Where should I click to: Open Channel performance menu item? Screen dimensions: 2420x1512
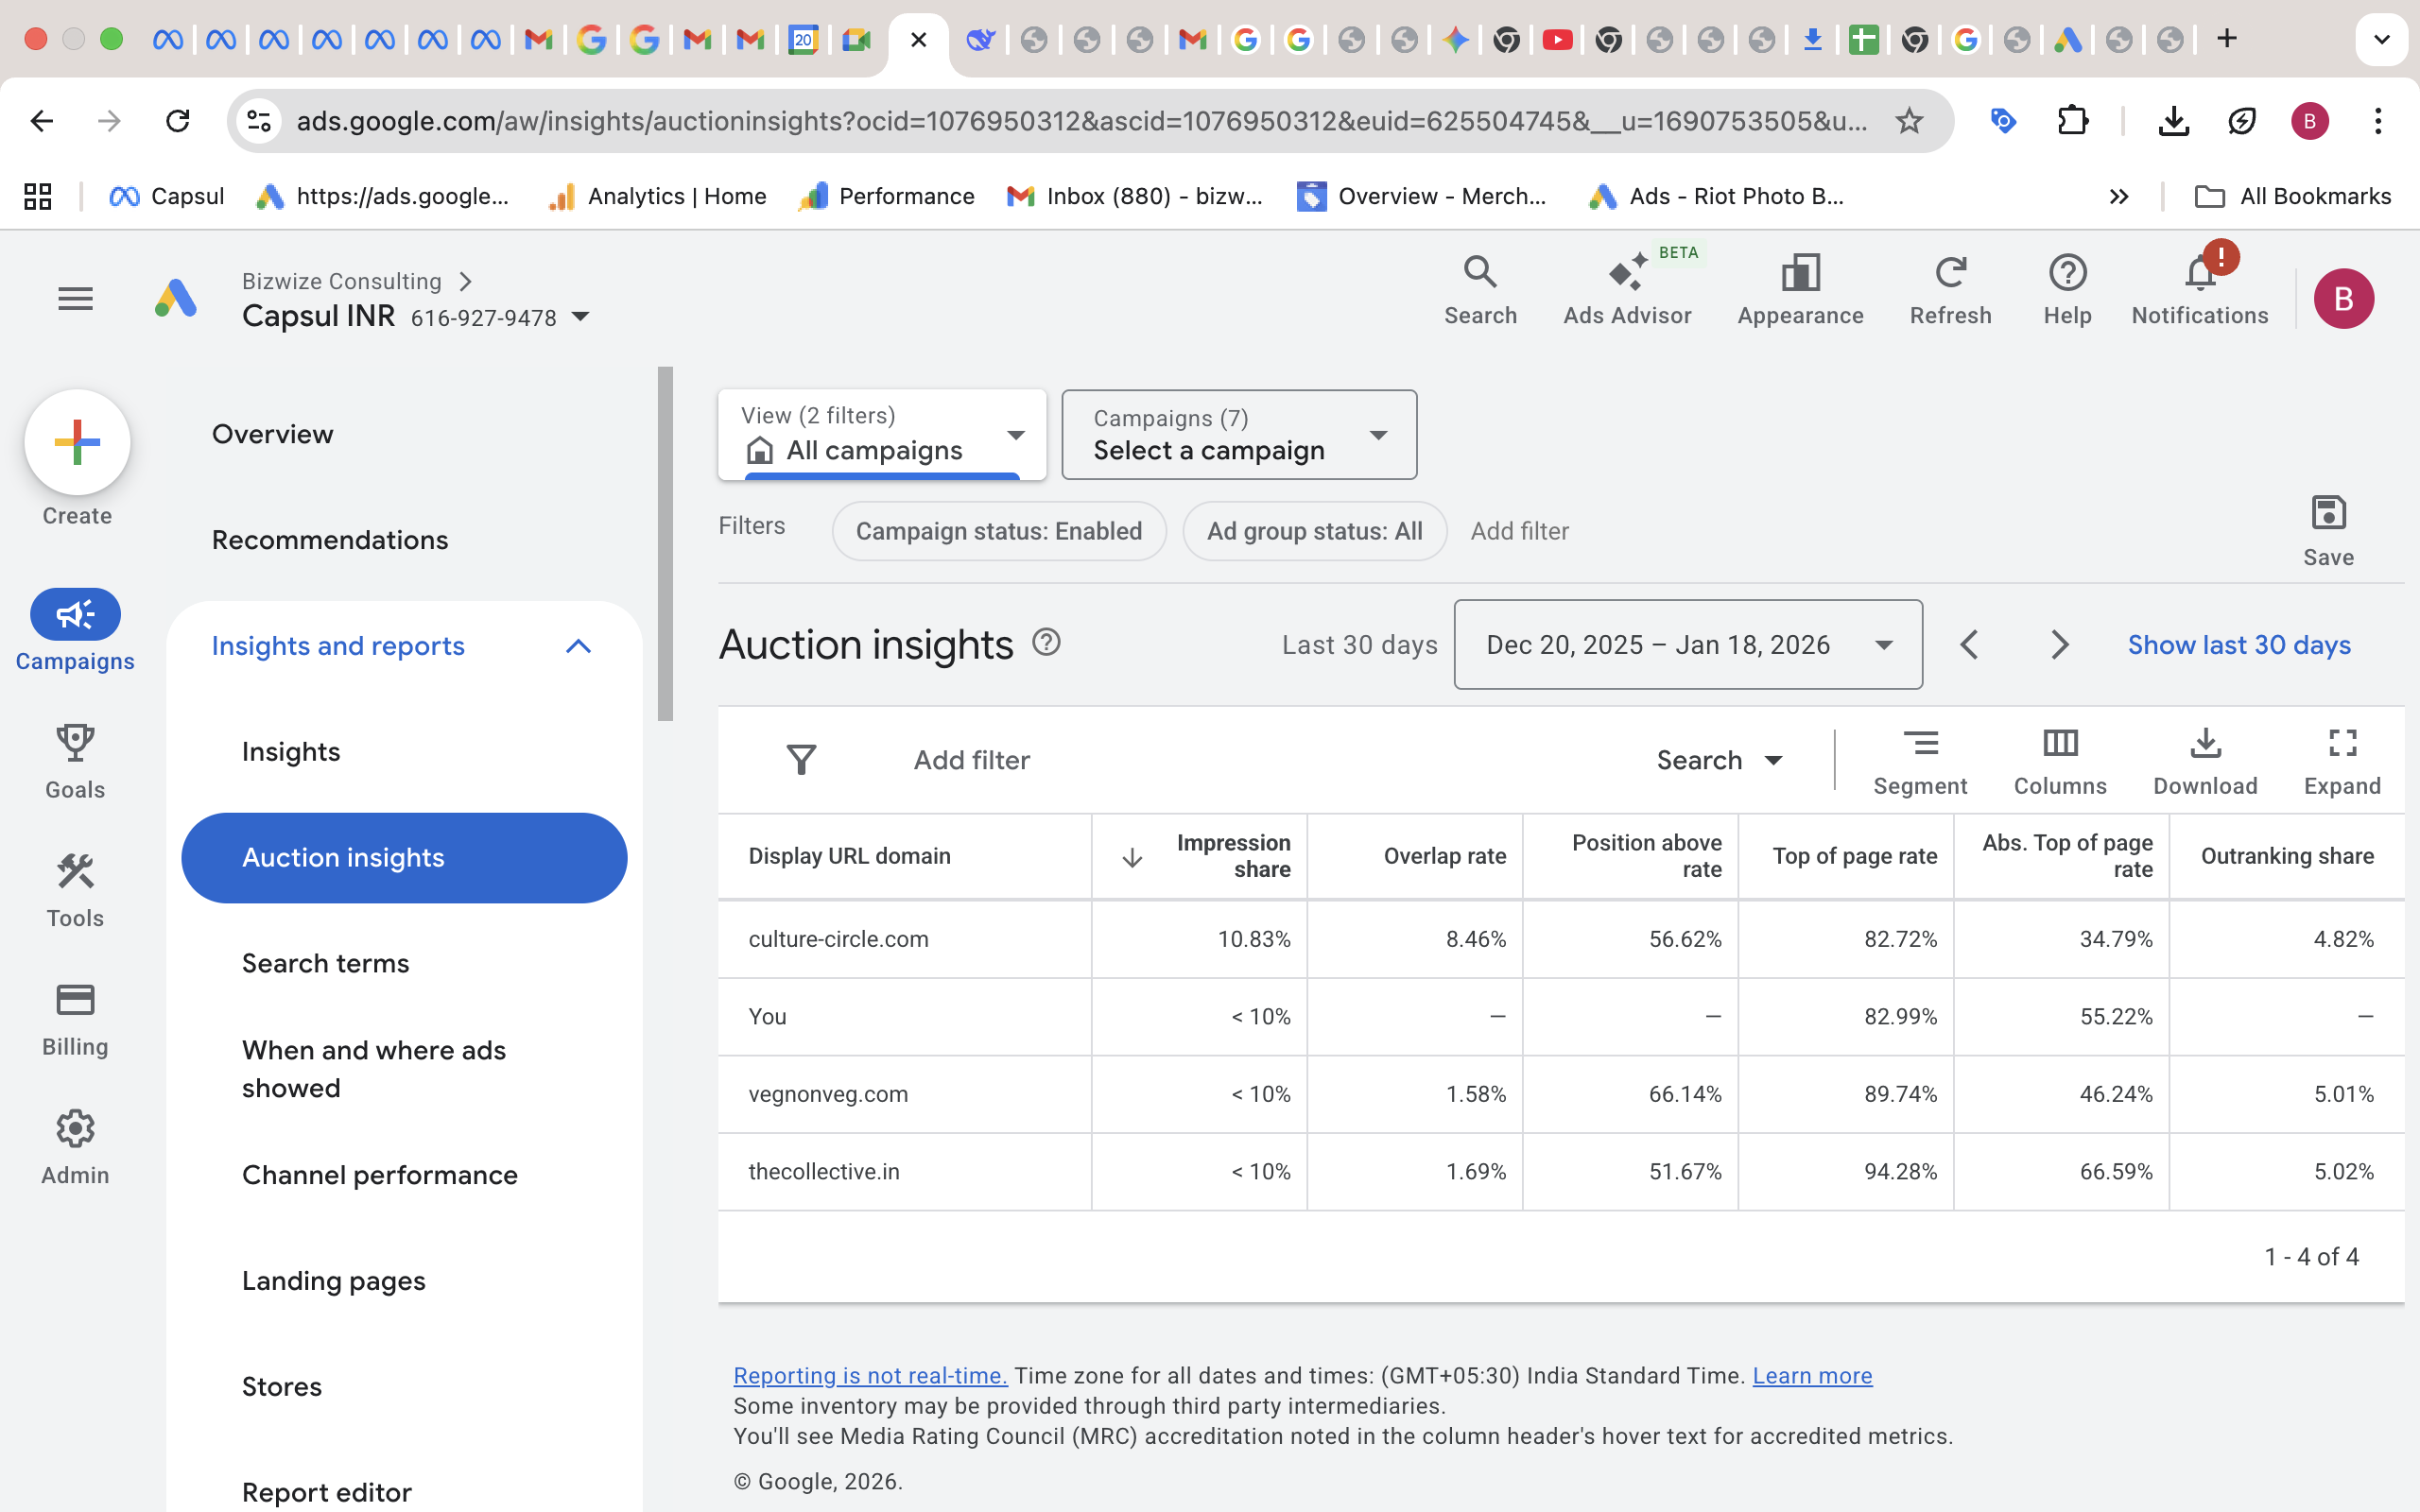(x=379, y=1175)
